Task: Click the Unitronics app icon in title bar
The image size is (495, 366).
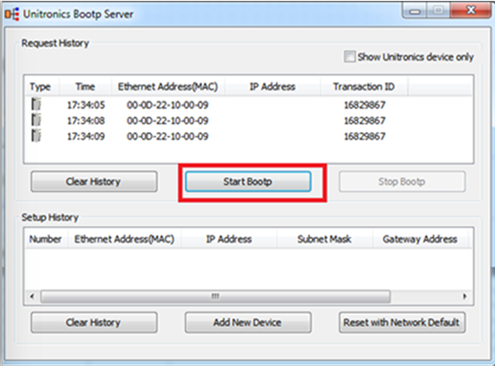Action: pyautogui.click(x=12, y=14)
